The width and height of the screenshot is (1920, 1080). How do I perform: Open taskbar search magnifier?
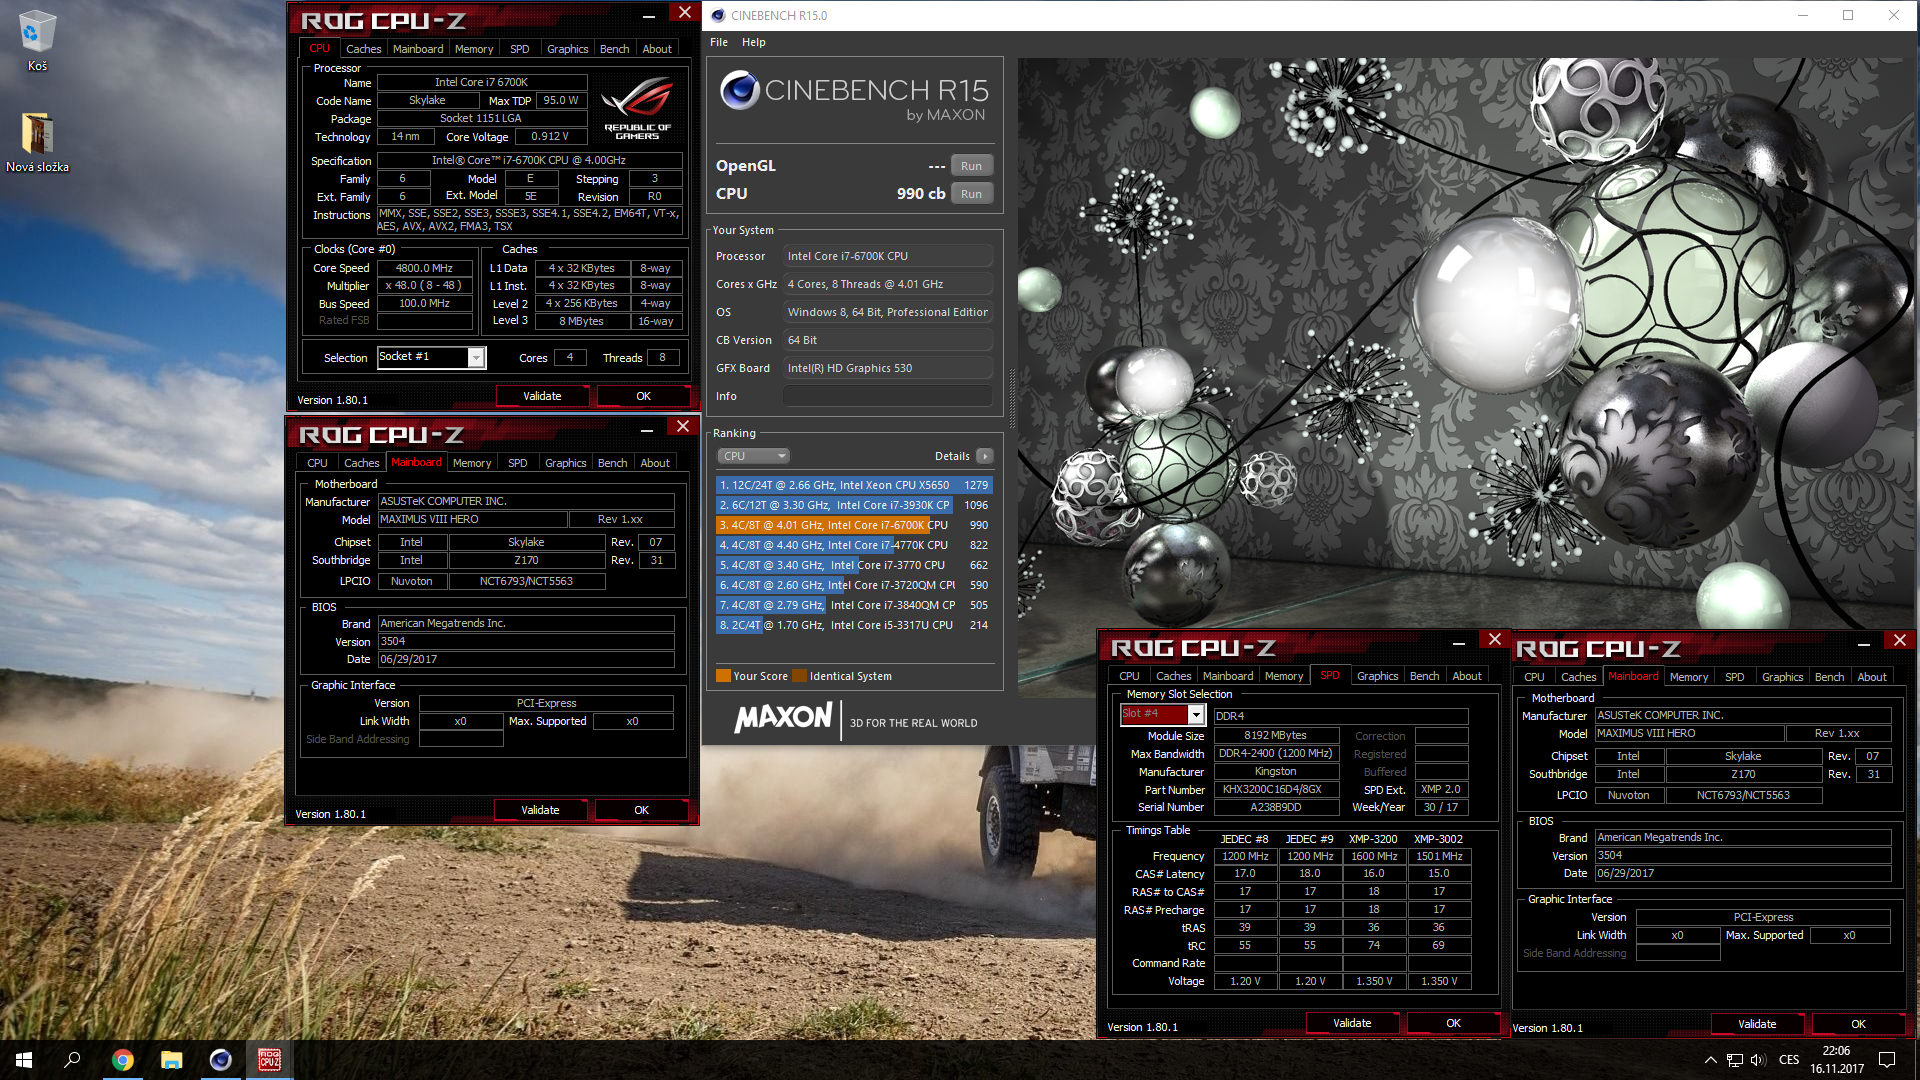pyautogui.click(x=72, y=1060)
